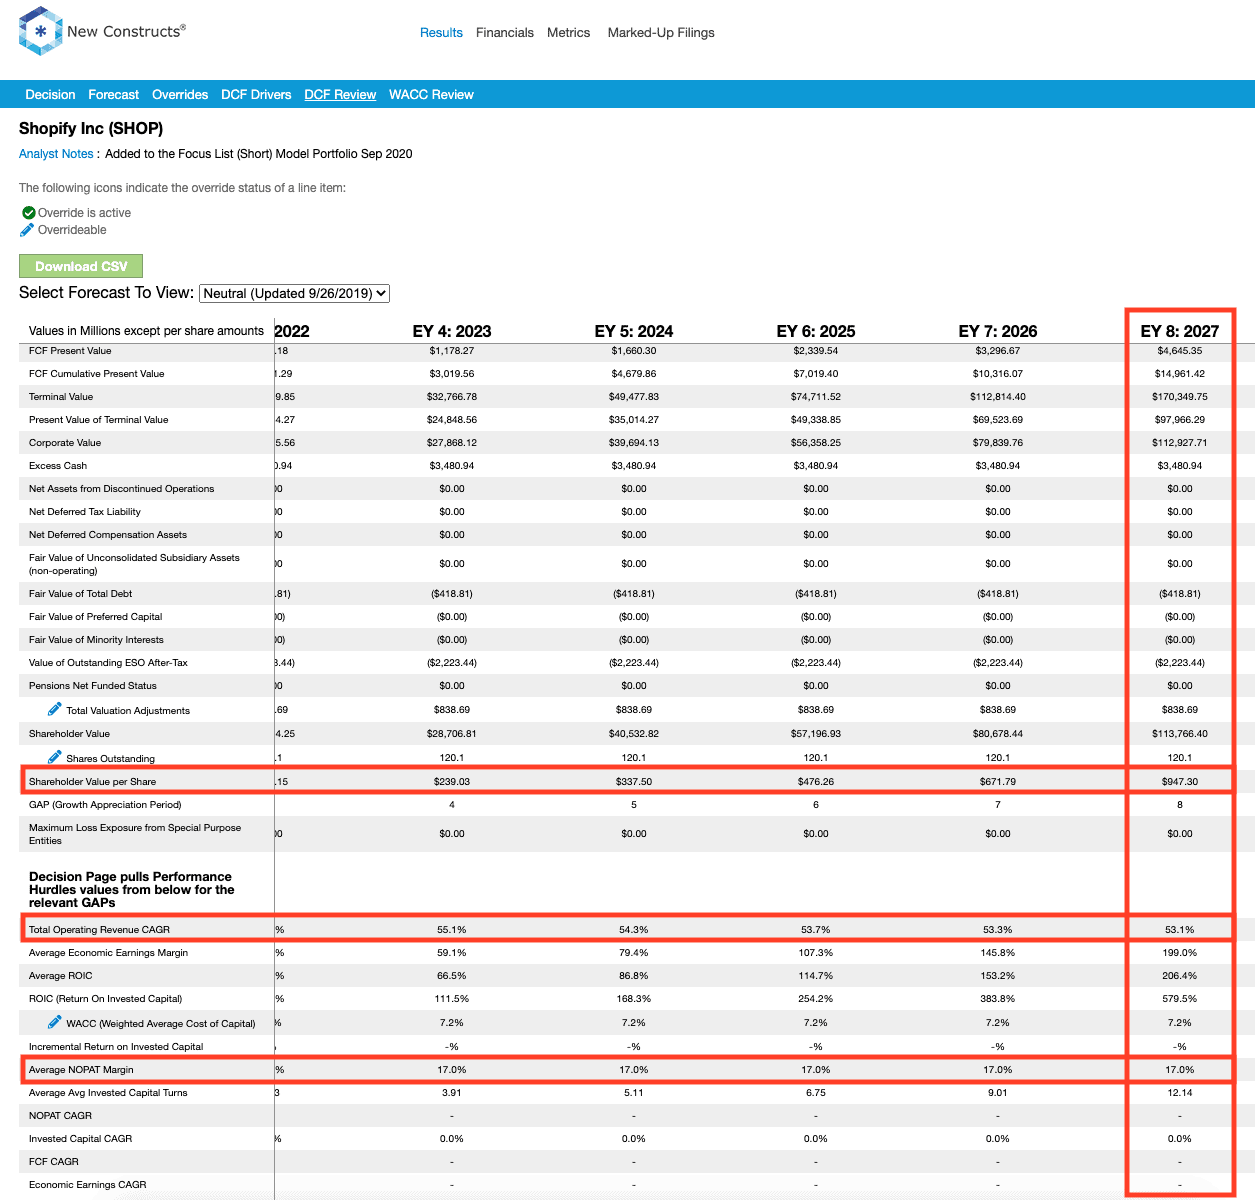The image size is (1255, 1200).
Task: Click the EY 4: 2023 column header
Action: pyautogui.click(x=452, y=331)
